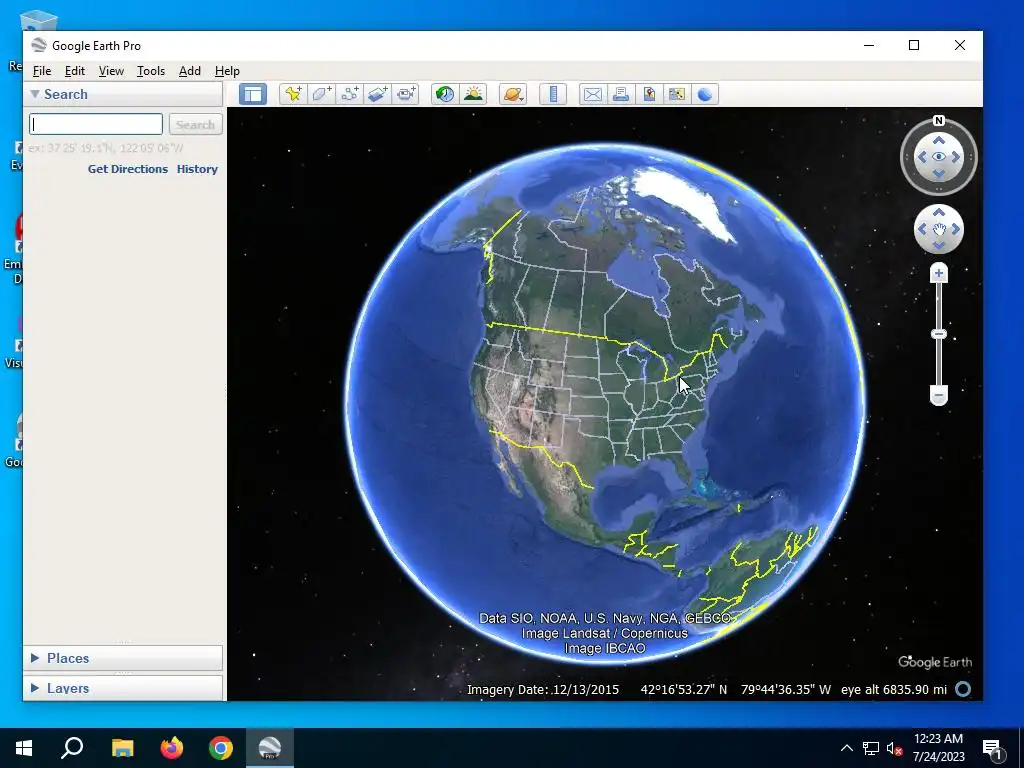Open the Edit menu
Screen dimensions: 1024x768
pyautogui.click(x=74, y=71)
